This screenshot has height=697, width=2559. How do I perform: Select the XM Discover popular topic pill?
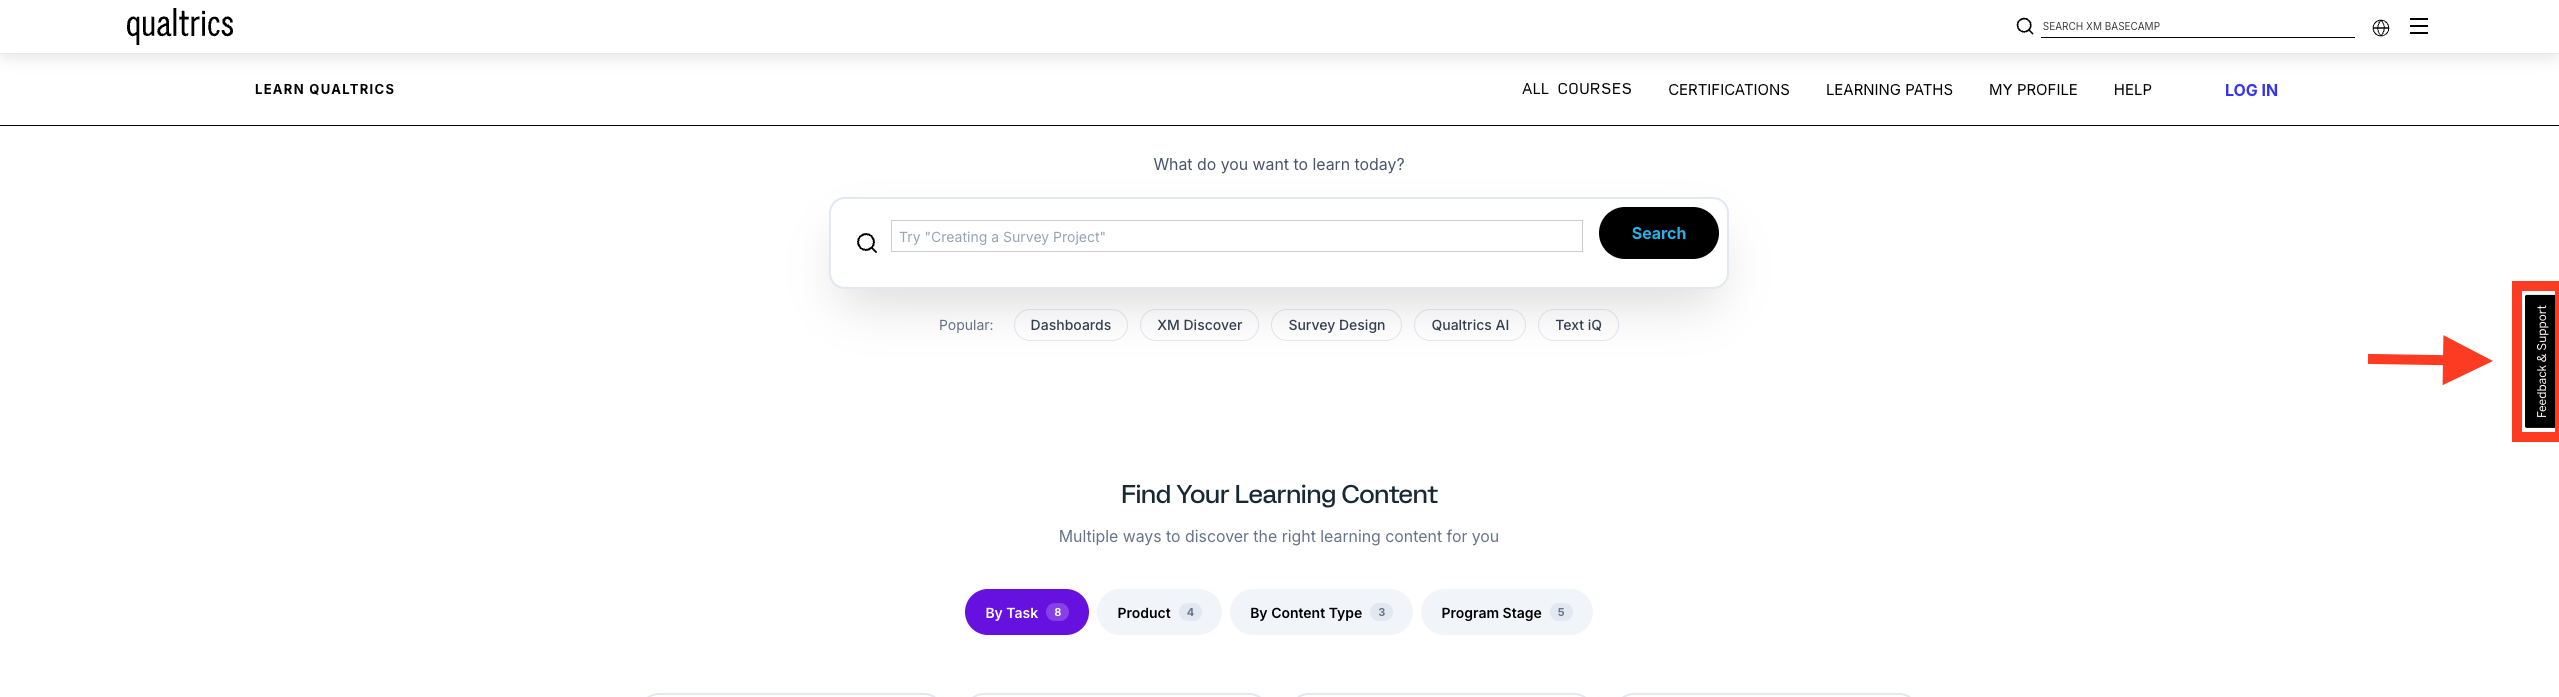[1199, 324]
